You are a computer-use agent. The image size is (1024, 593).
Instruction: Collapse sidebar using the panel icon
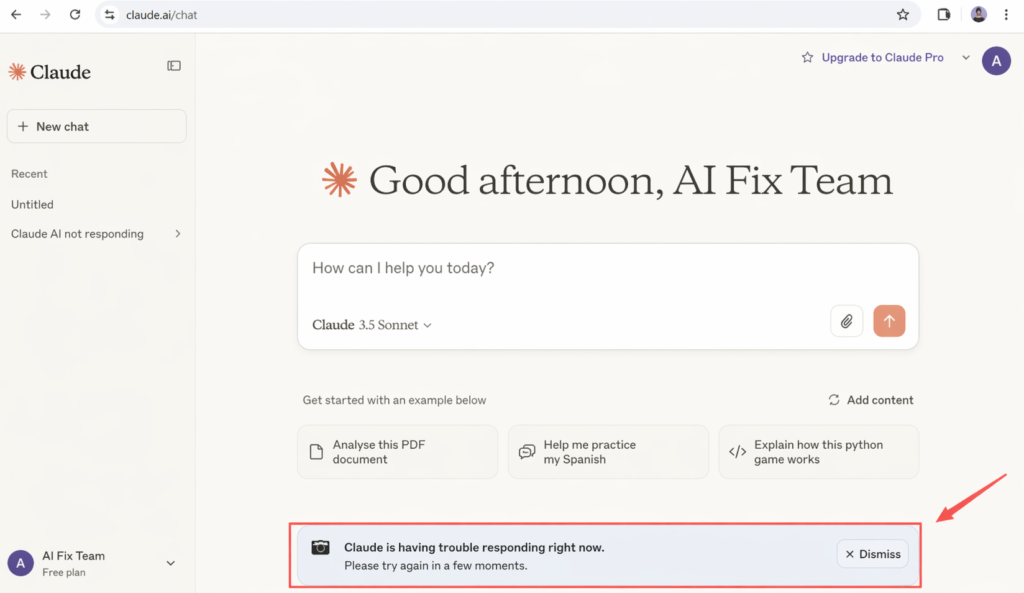[x=174, y=66]
